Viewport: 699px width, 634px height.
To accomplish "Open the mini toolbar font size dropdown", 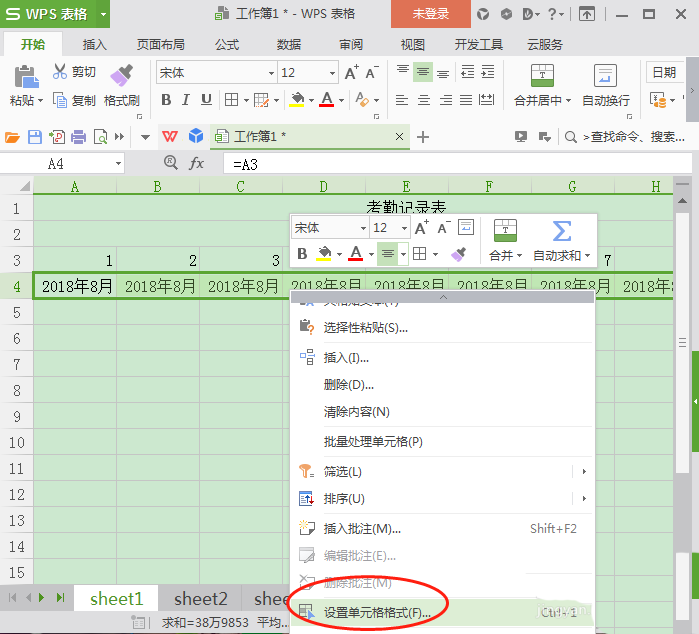I will (404, 229).
